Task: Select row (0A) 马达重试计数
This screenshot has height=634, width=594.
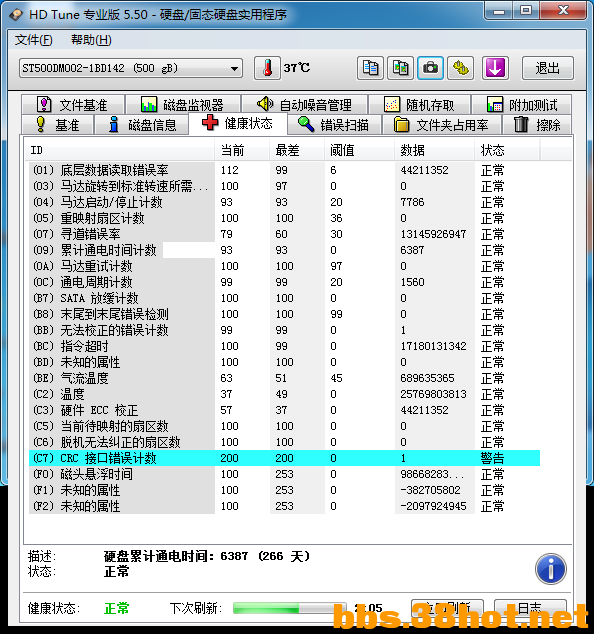Action: (x=284, y=266)
